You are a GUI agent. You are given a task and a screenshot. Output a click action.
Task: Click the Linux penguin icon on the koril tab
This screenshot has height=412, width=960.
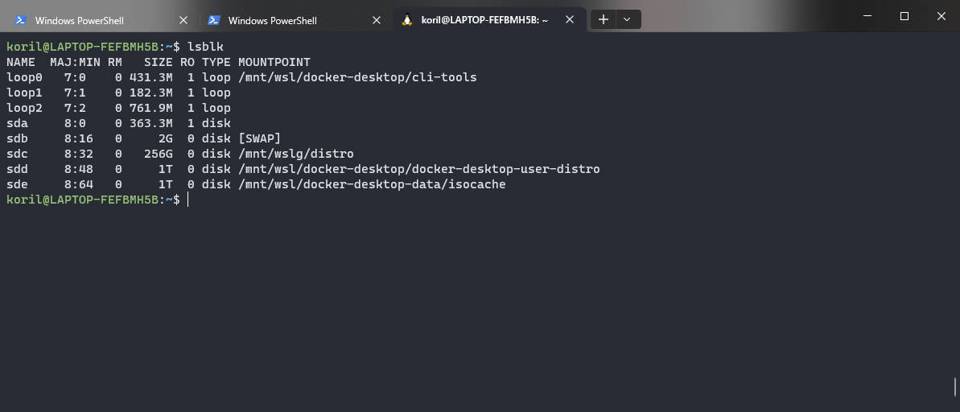[407, 20]
